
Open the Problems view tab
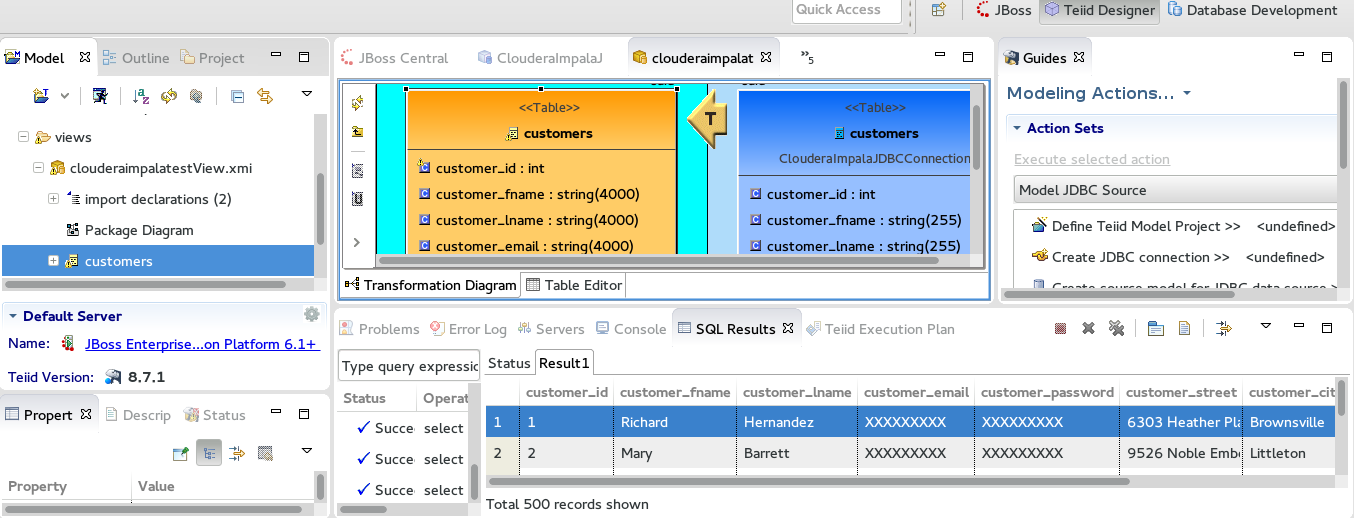pos(379,329)
